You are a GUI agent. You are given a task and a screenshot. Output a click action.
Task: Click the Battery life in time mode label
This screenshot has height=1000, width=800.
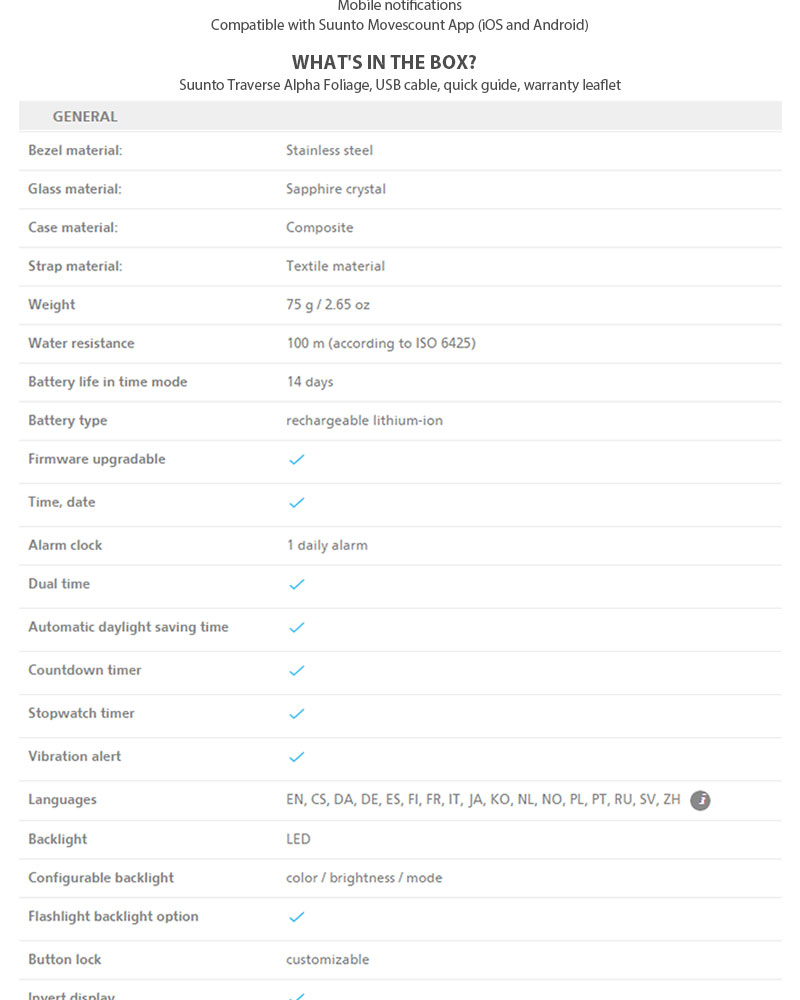coord(107,382)
